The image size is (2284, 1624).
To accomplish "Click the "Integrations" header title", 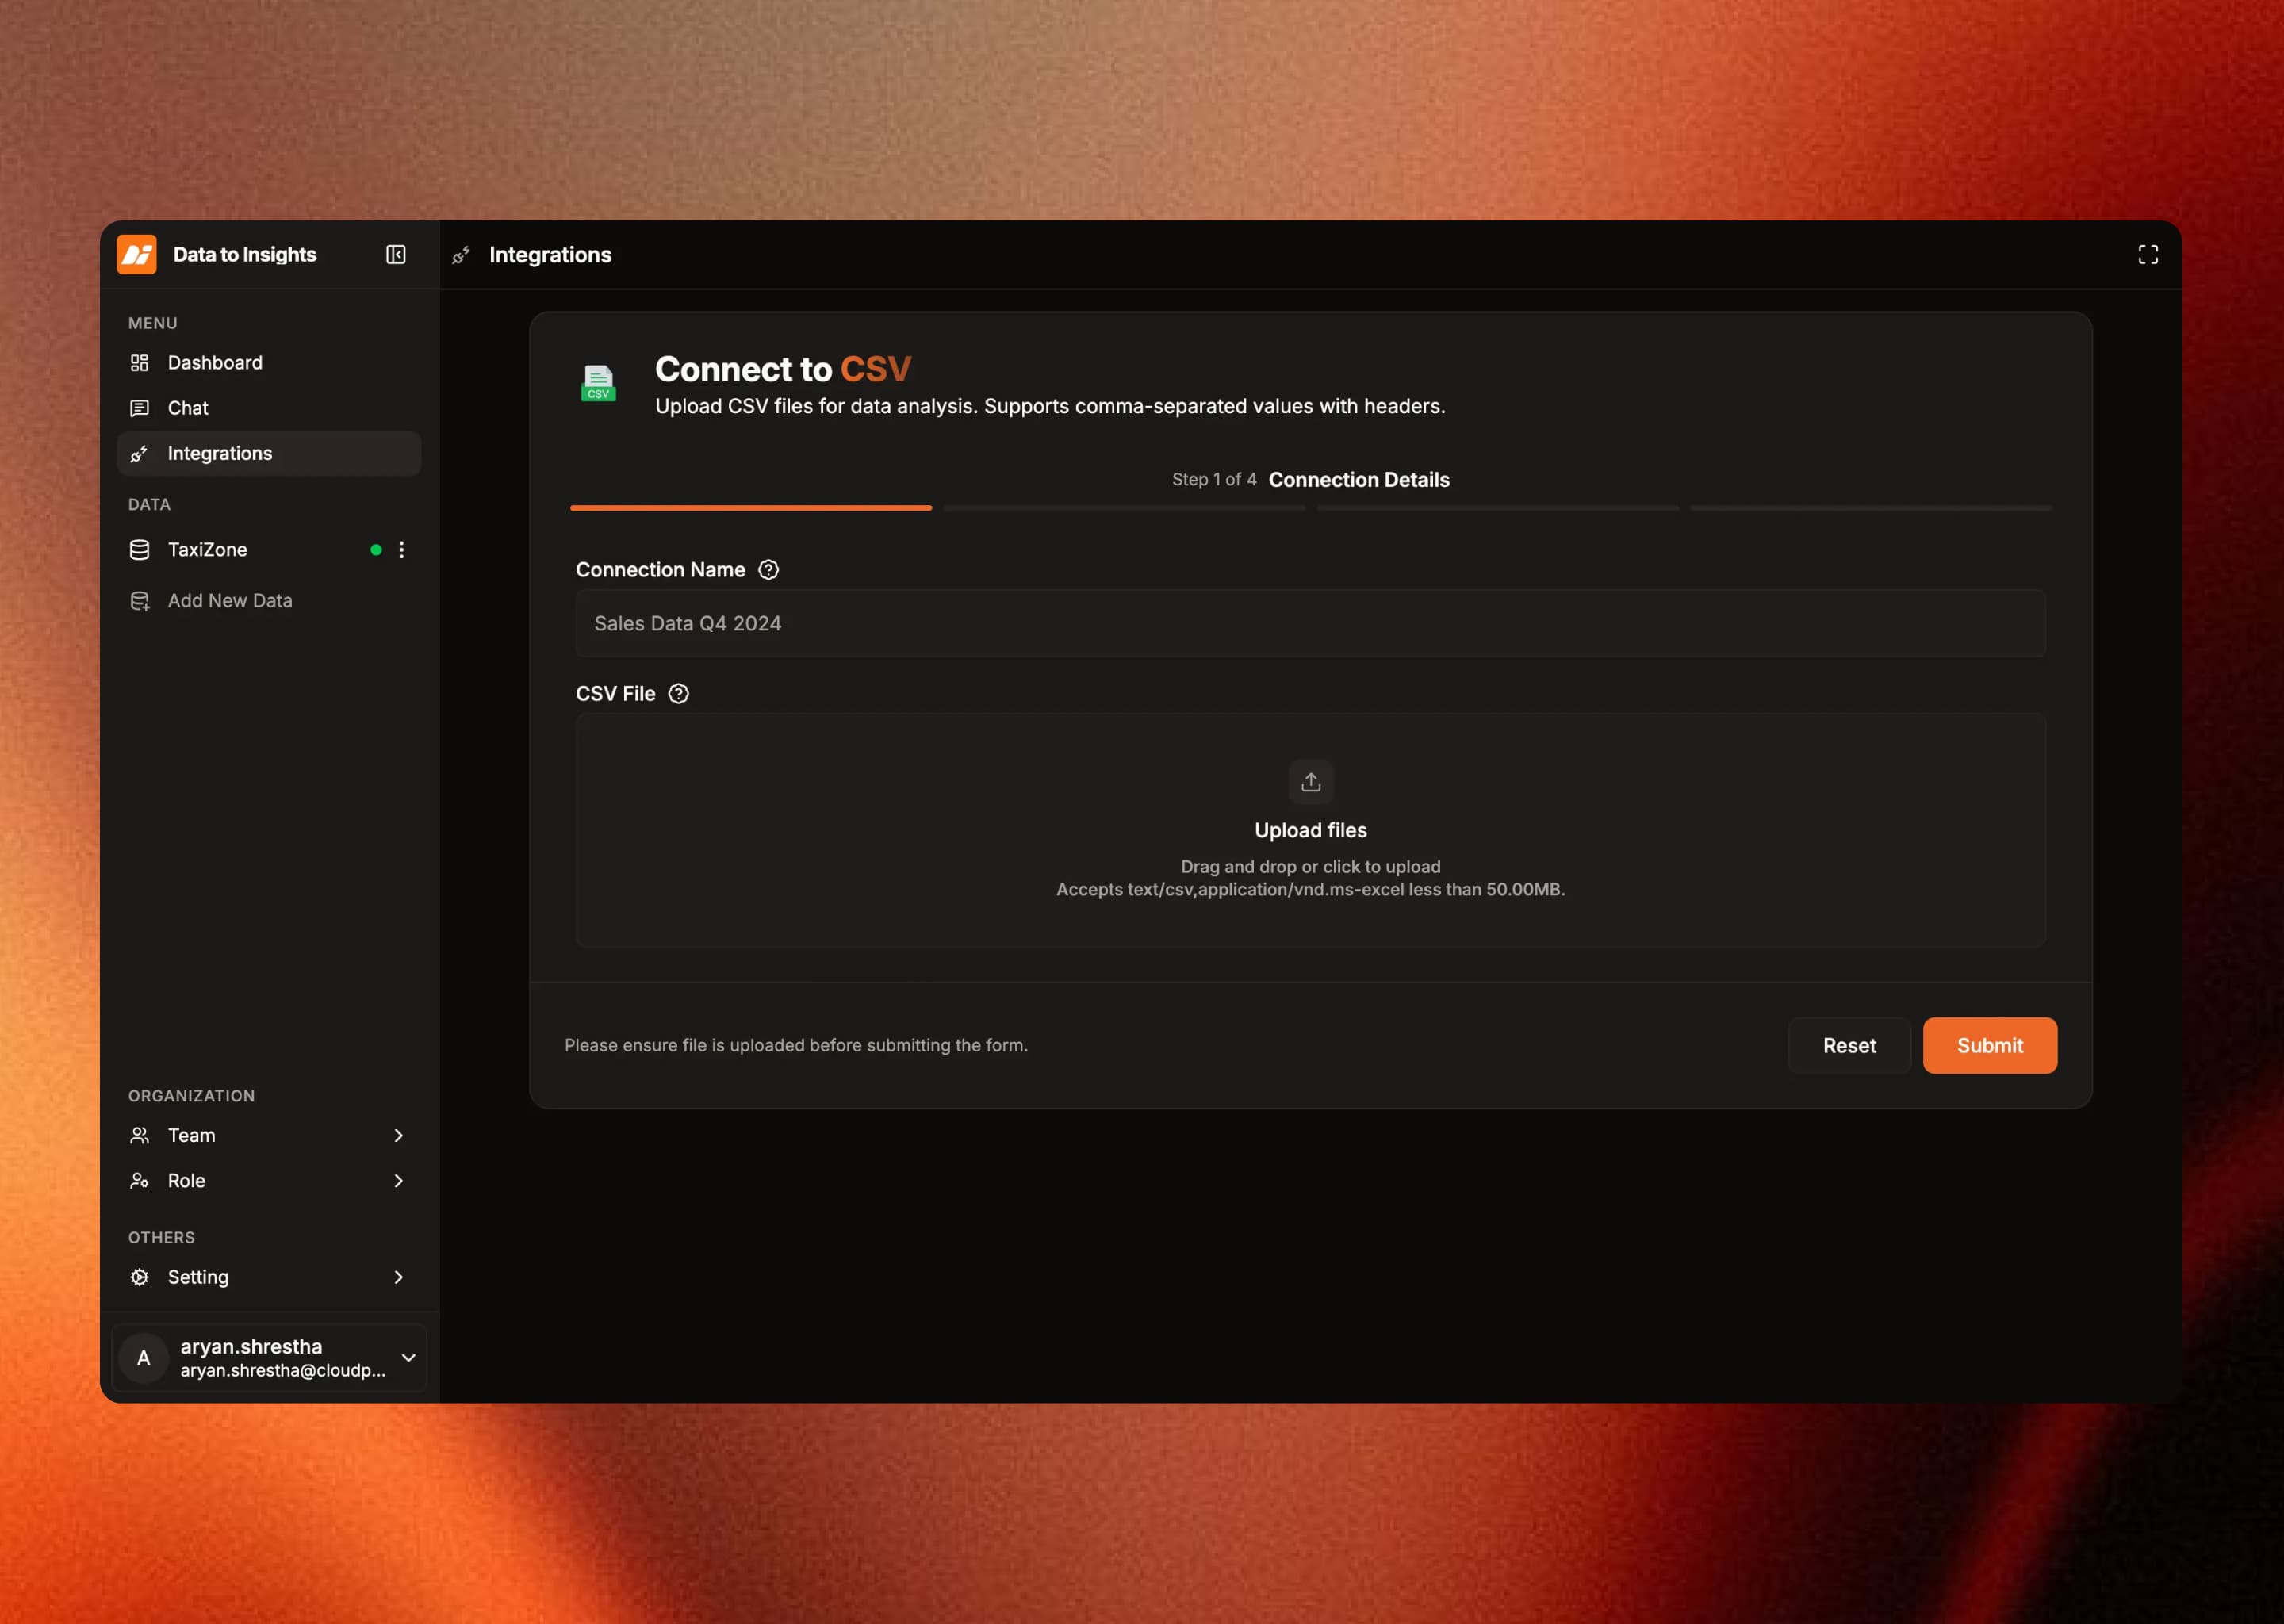I will (x=550, y=255).
